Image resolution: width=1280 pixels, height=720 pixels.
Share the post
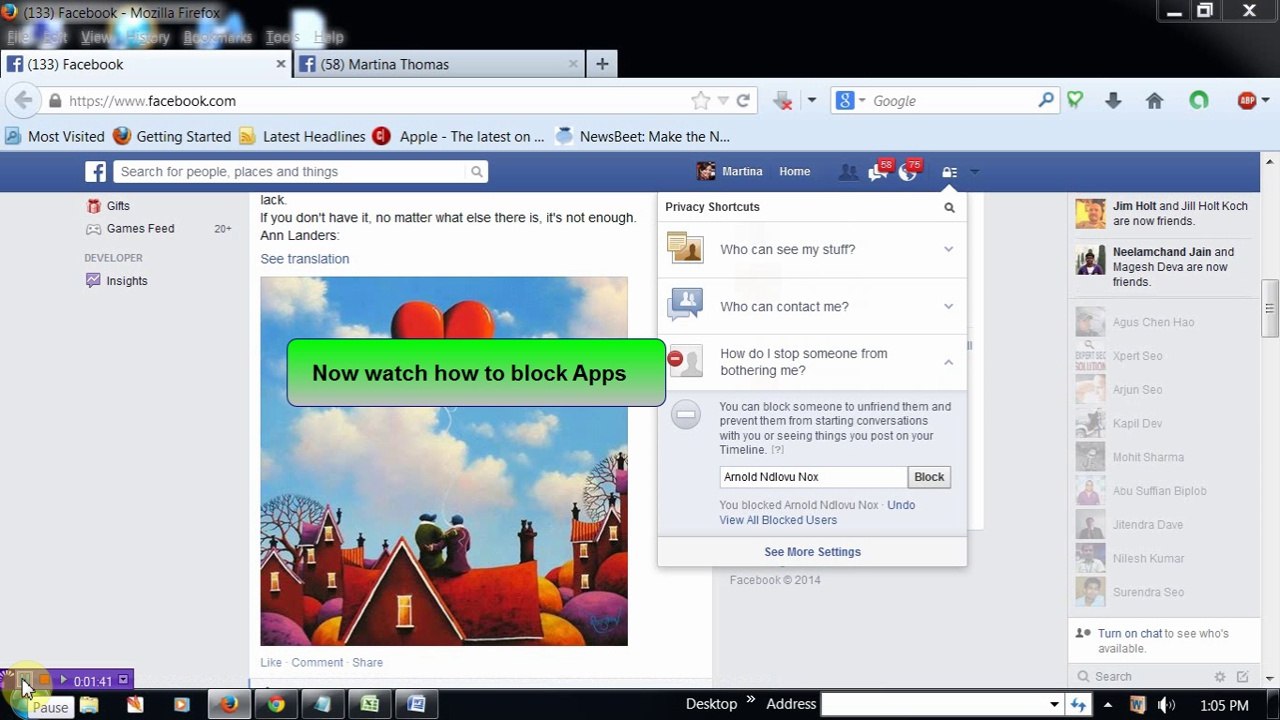[x=367, y=662]
